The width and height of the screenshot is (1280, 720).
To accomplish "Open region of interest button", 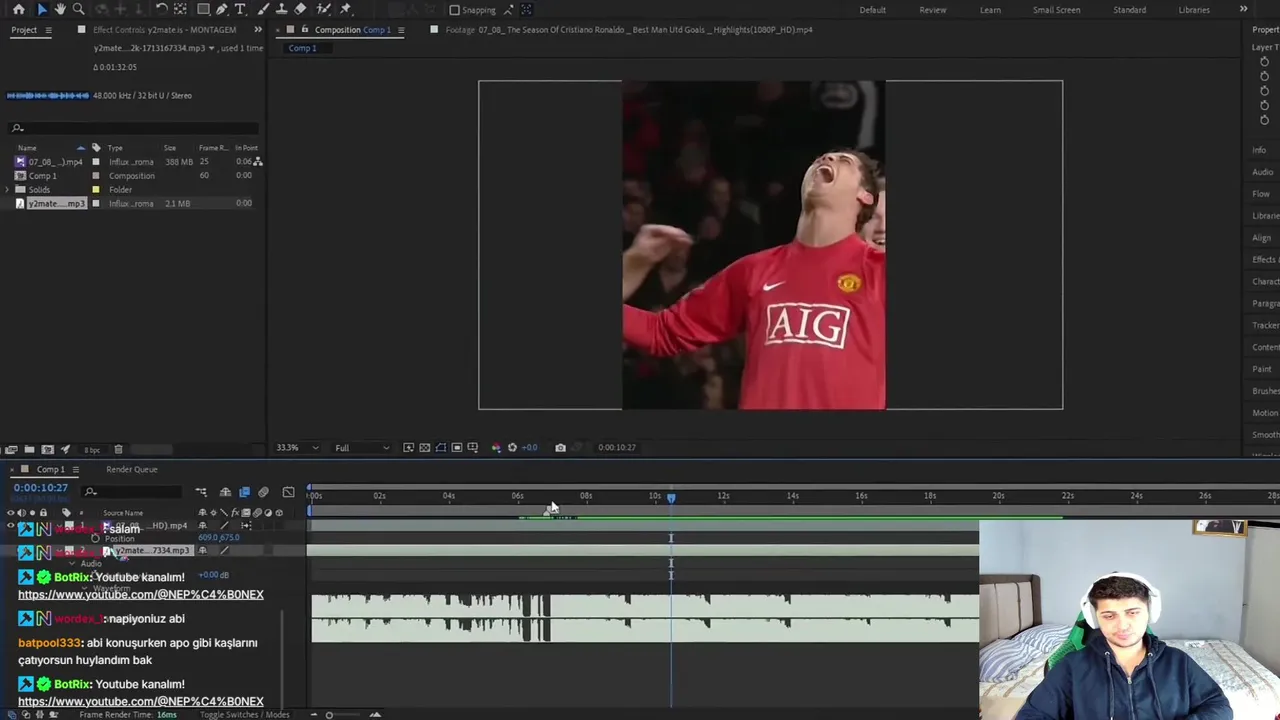I will coord(456,447).
